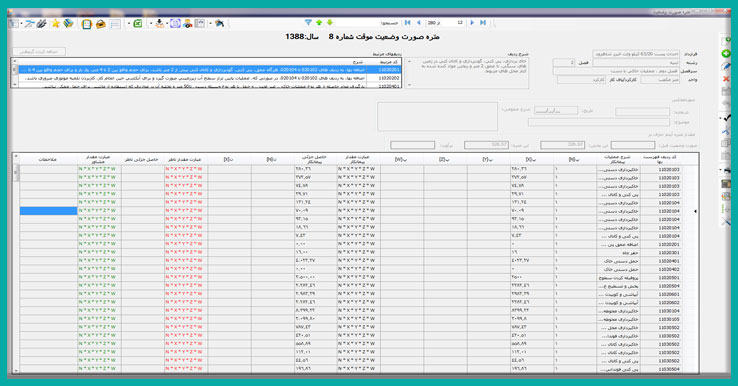Click the red X delete icon in sidebar
Image resolution: width=738 pixels, height=386 pixels.
[726, 79]
